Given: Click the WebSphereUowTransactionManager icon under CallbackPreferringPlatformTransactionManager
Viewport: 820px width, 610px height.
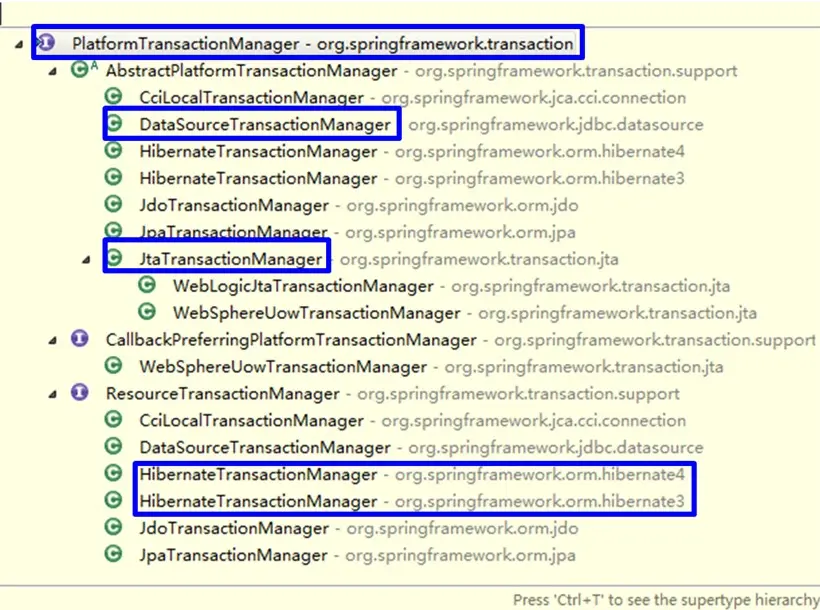Looking at the screenshot, I should [113, 365].
